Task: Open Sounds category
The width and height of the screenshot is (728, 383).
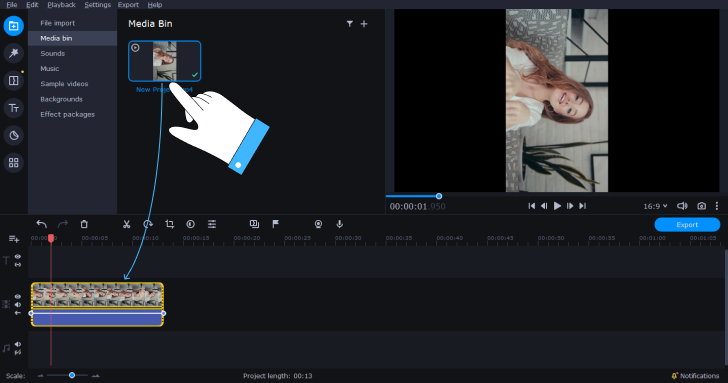Action: point(72,53)
